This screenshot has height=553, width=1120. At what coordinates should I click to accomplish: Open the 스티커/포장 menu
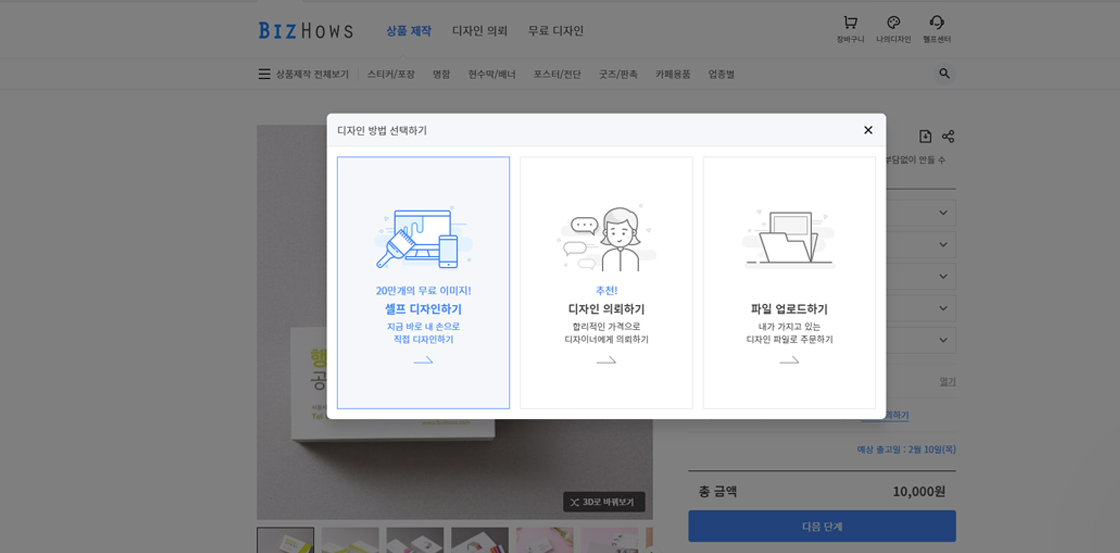click(x=391, y=74)
